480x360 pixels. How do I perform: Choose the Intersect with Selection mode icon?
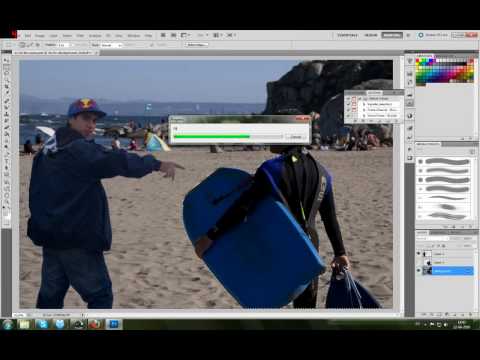38,45
